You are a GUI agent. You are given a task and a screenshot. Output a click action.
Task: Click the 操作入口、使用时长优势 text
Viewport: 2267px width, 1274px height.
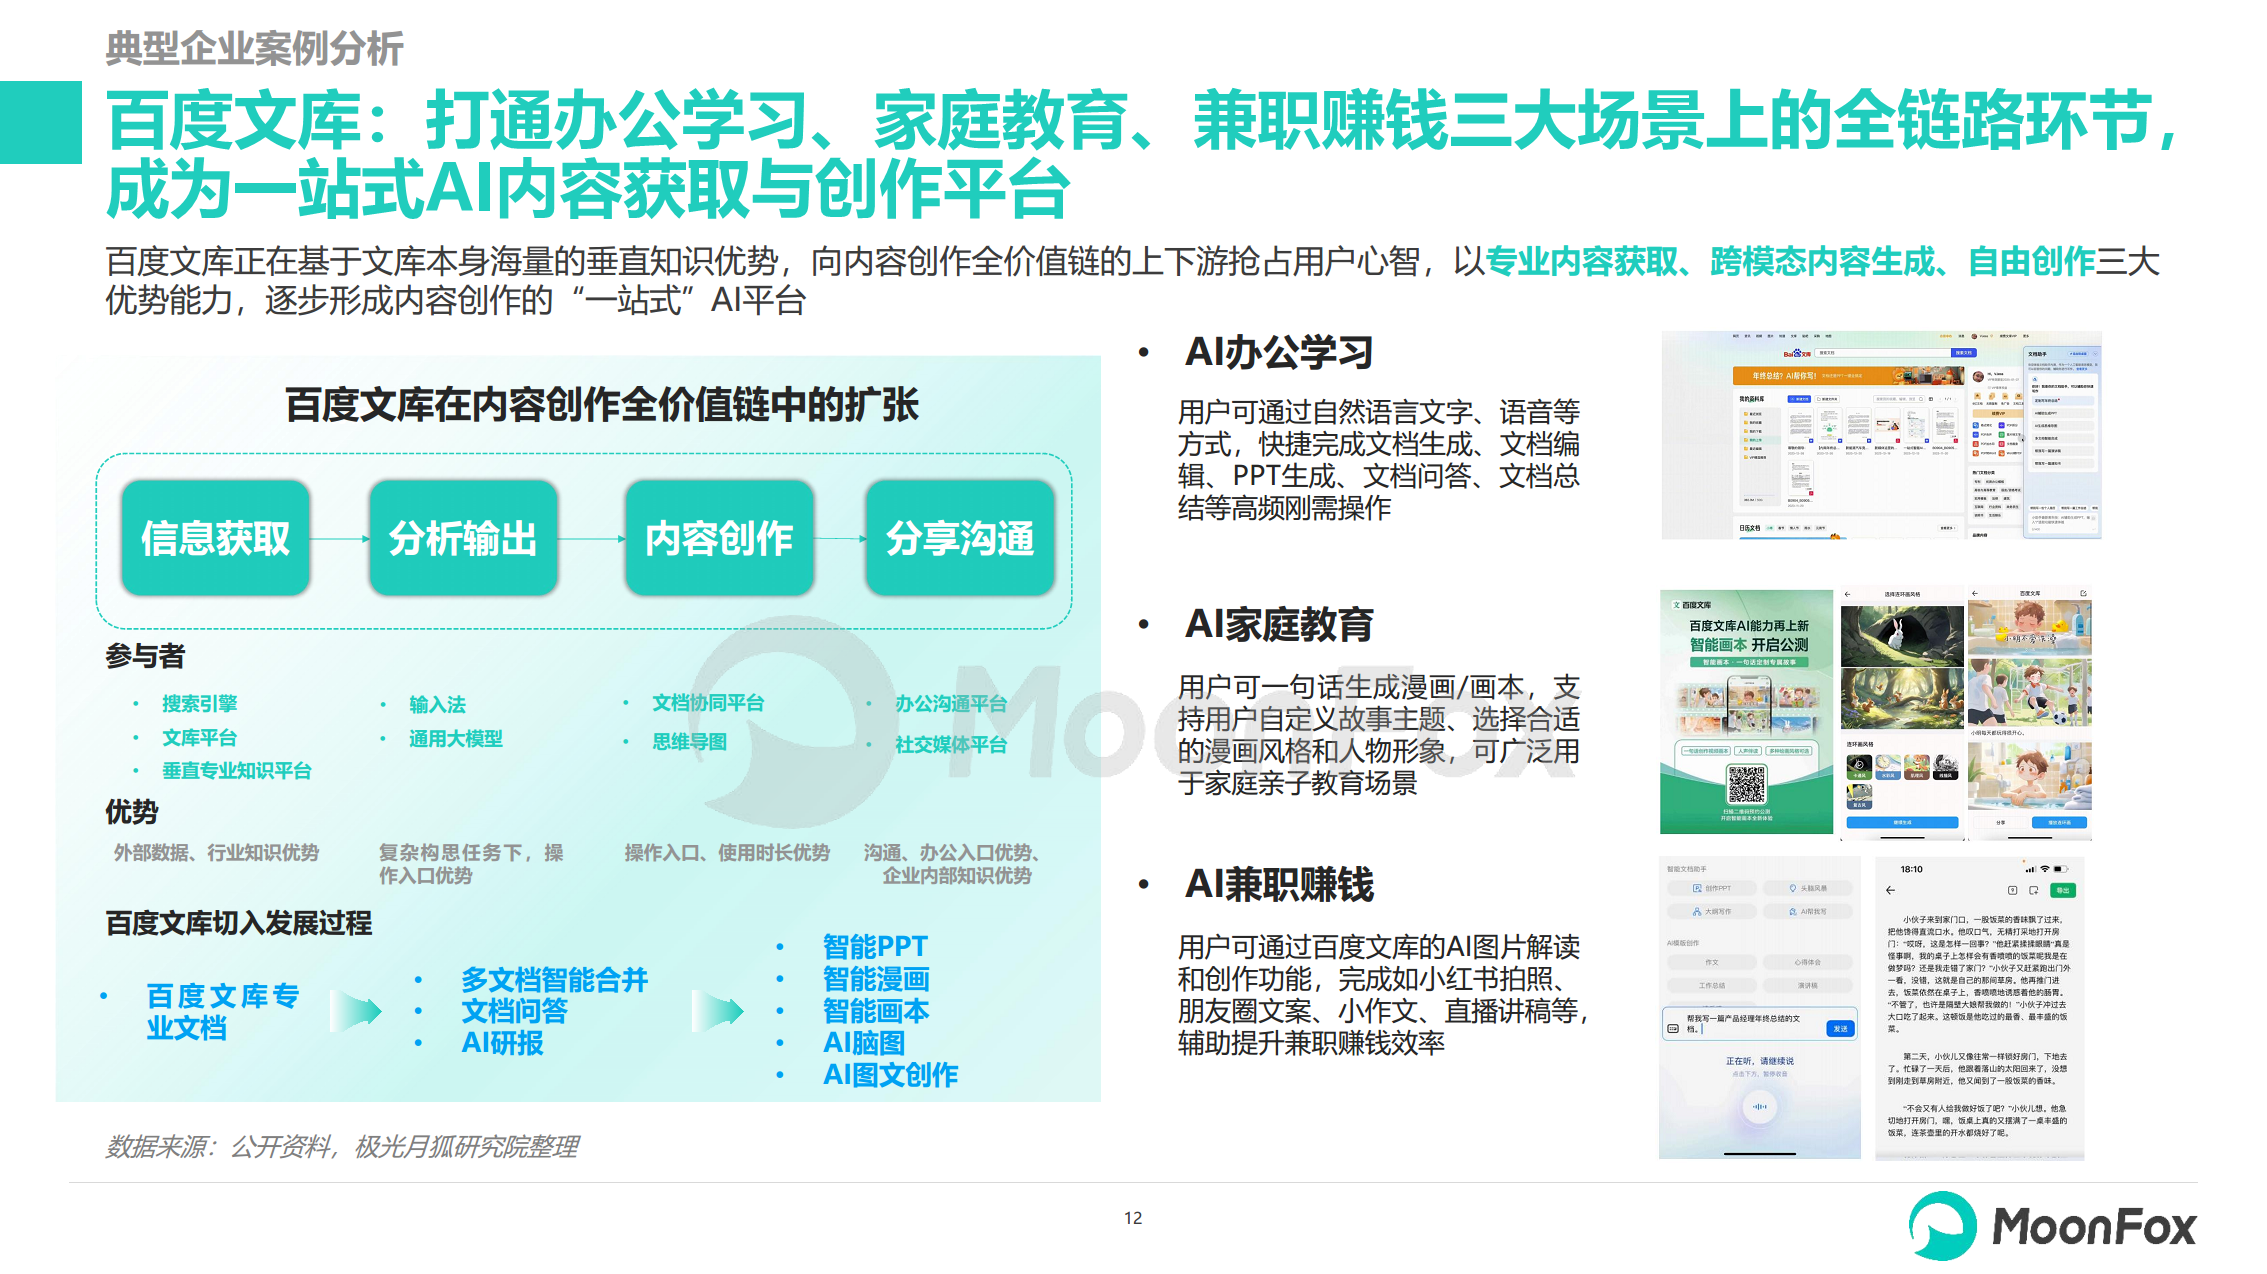[727, 852]
